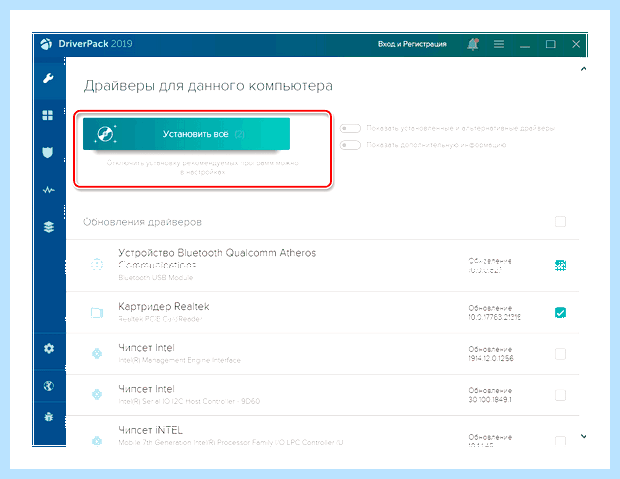Screen dimensions: 620x479
Task: Open notifications bell icon
Action: click(x=473, y=44)
